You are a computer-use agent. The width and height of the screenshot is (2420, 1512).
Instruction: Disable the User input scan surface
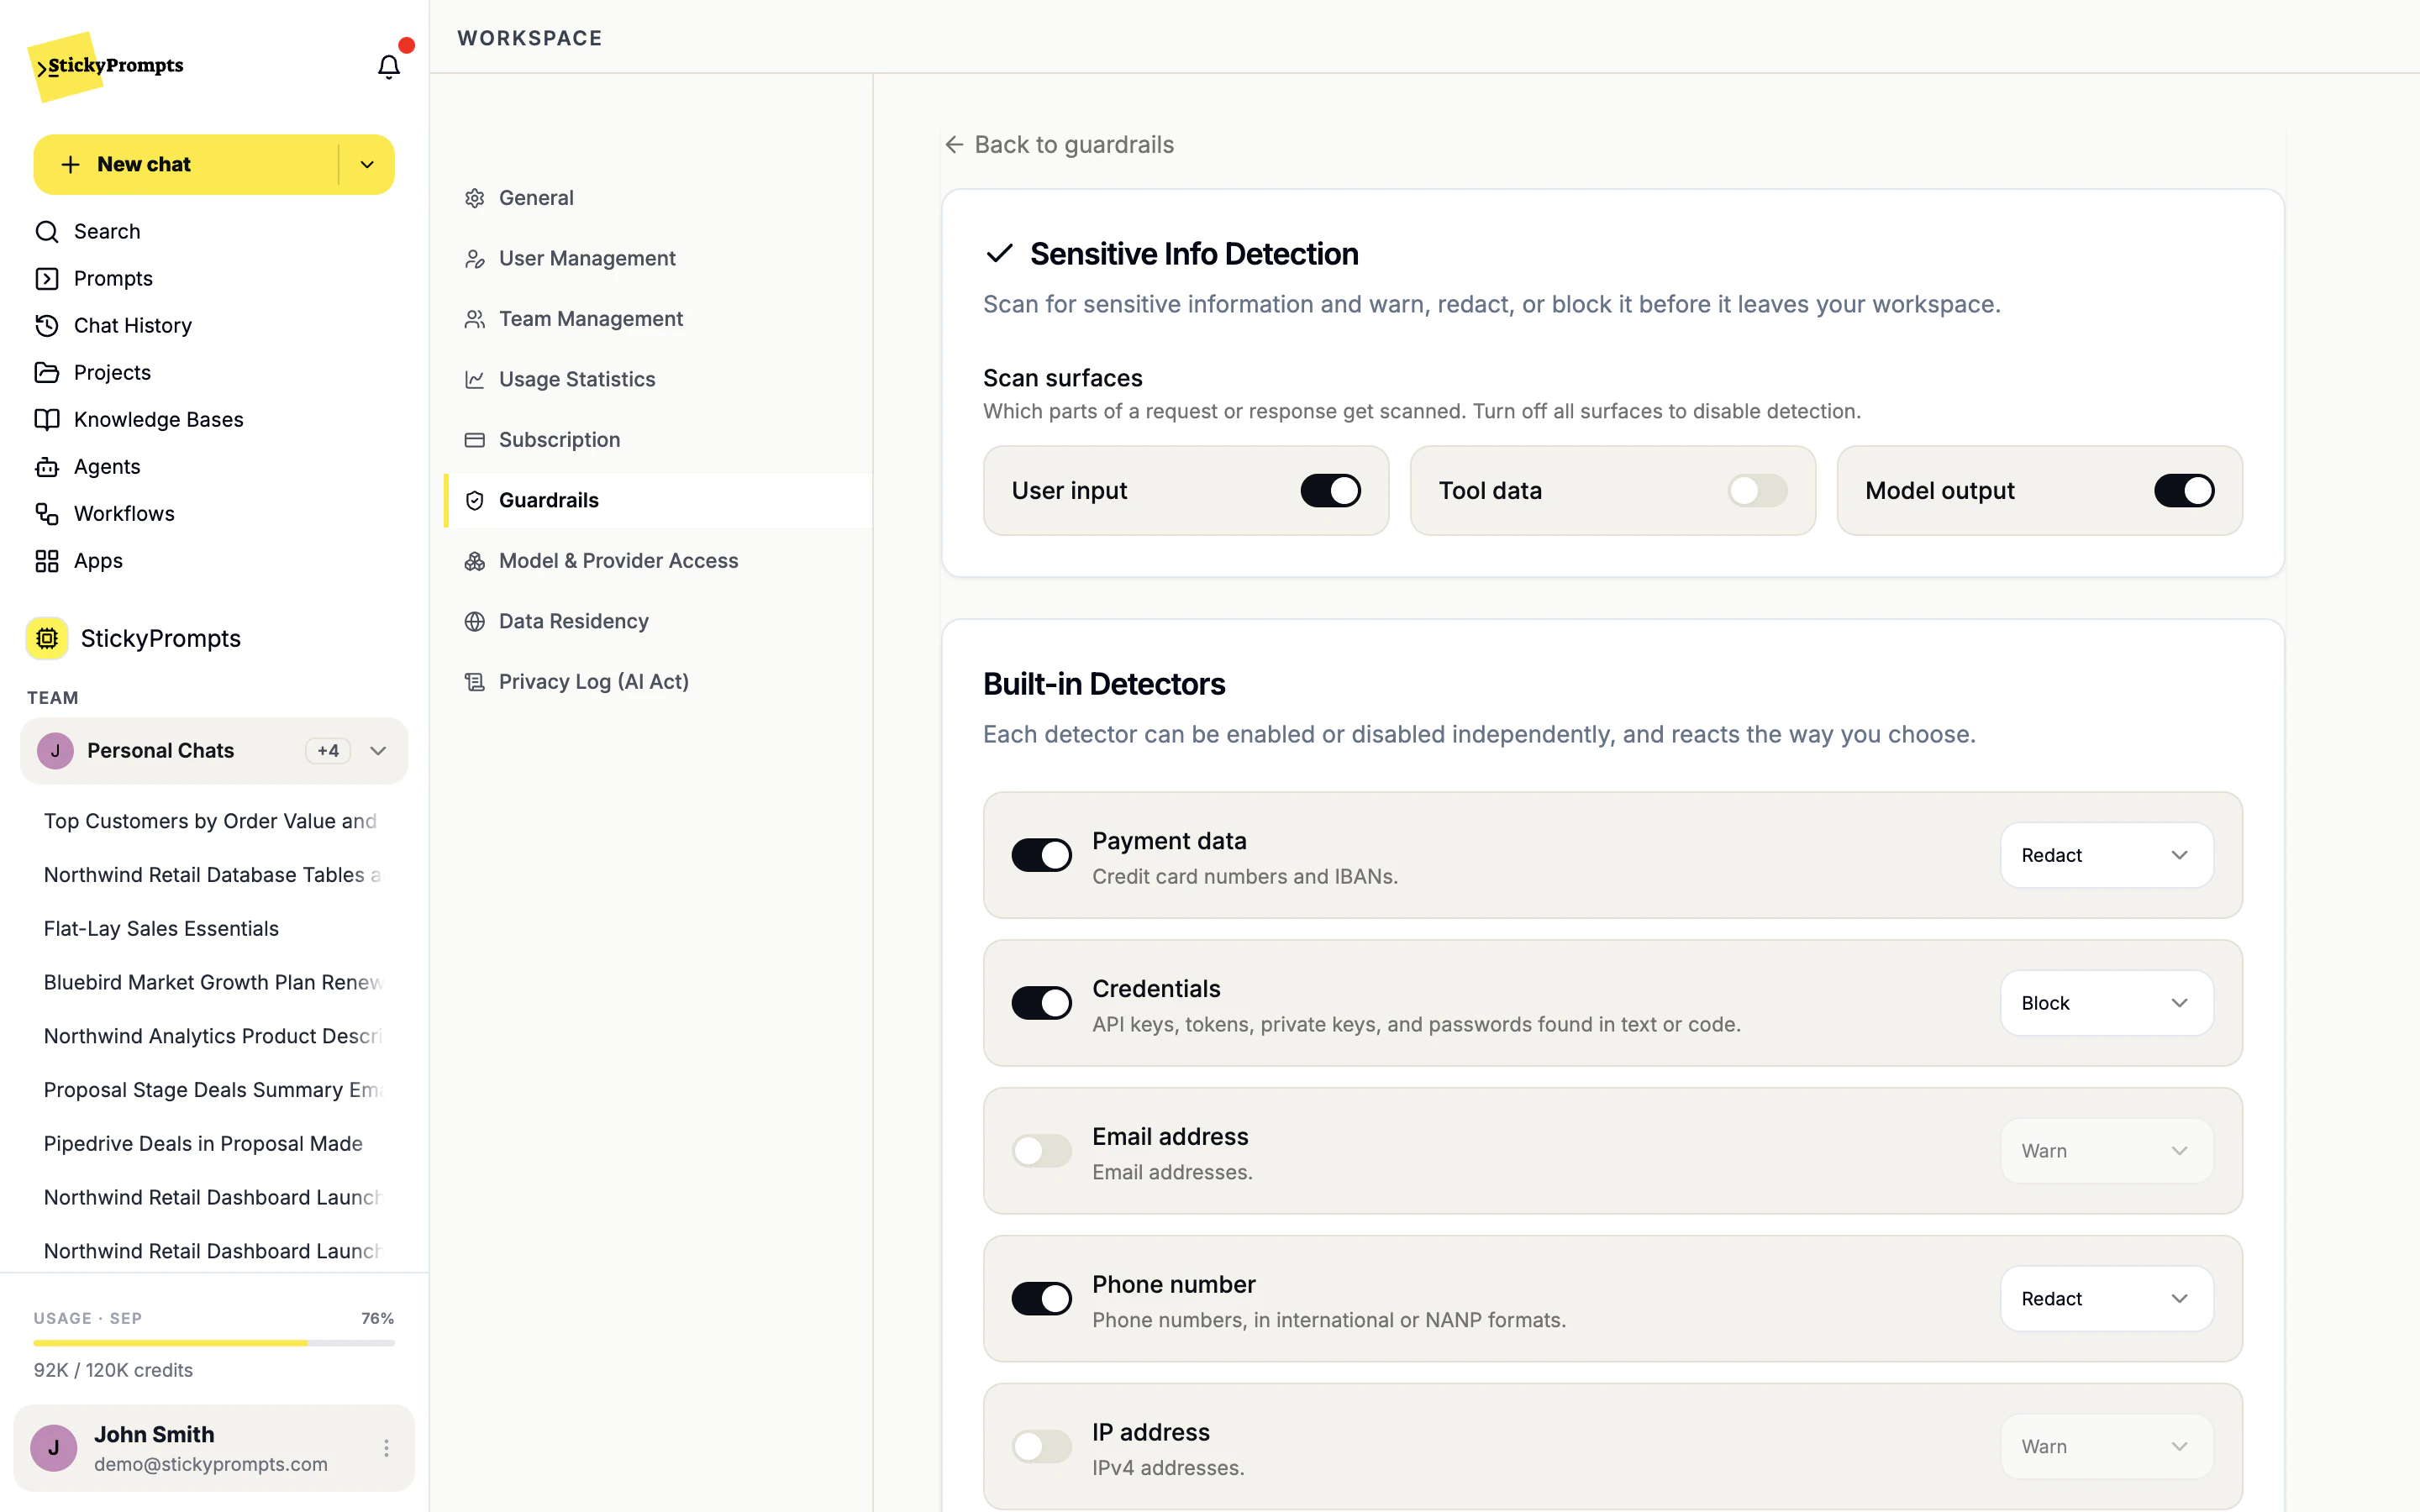point(1330,491)
